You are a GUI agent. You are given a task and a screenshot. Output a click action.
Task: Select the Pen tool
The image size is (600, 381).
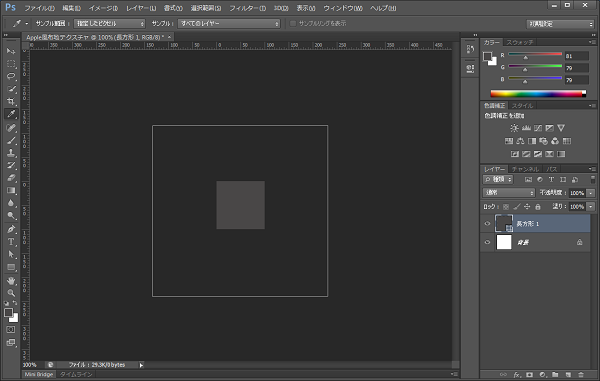pyautogui.click(x=11, y=229)
